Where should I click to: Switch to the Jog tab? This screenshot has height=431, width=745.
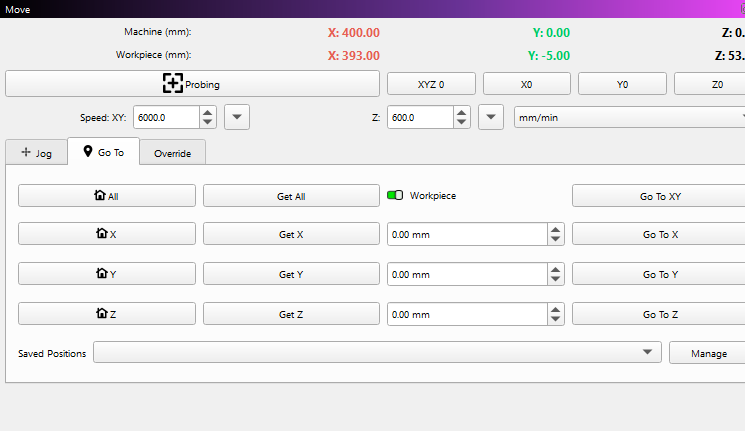pos(36,153)
